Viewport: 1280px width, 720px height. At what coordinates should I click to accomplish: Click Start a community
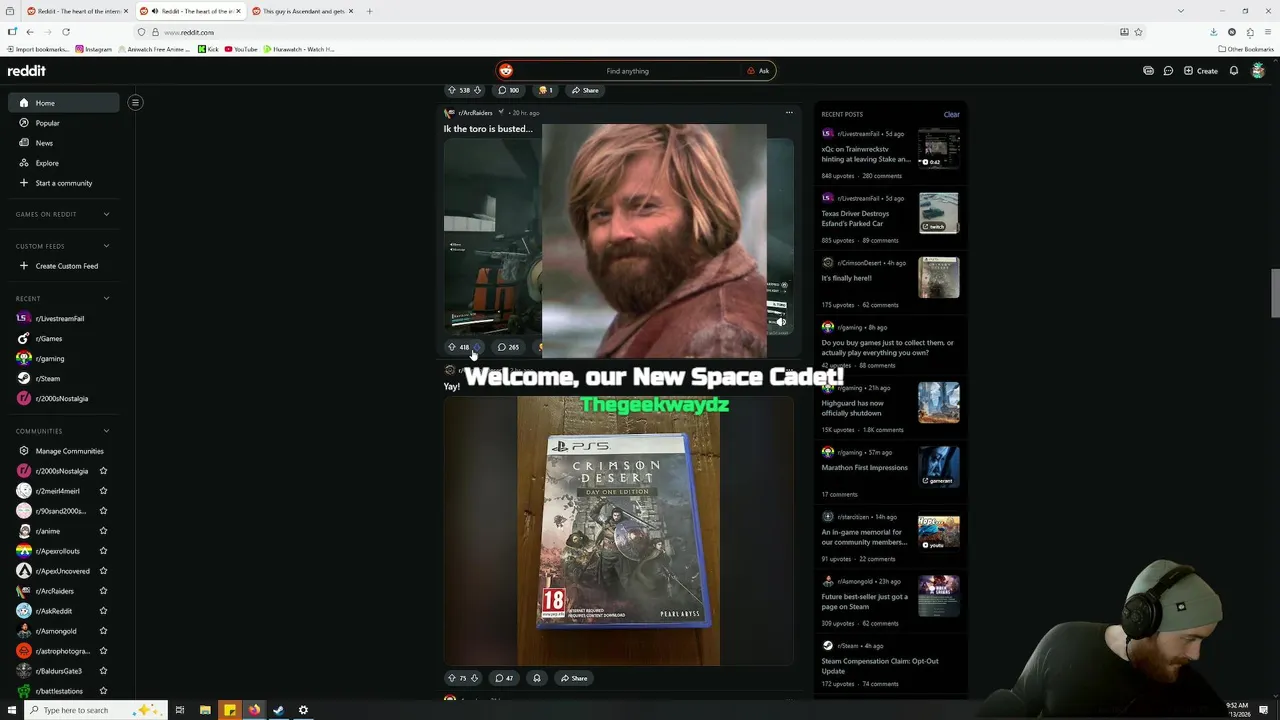[63, 183]
